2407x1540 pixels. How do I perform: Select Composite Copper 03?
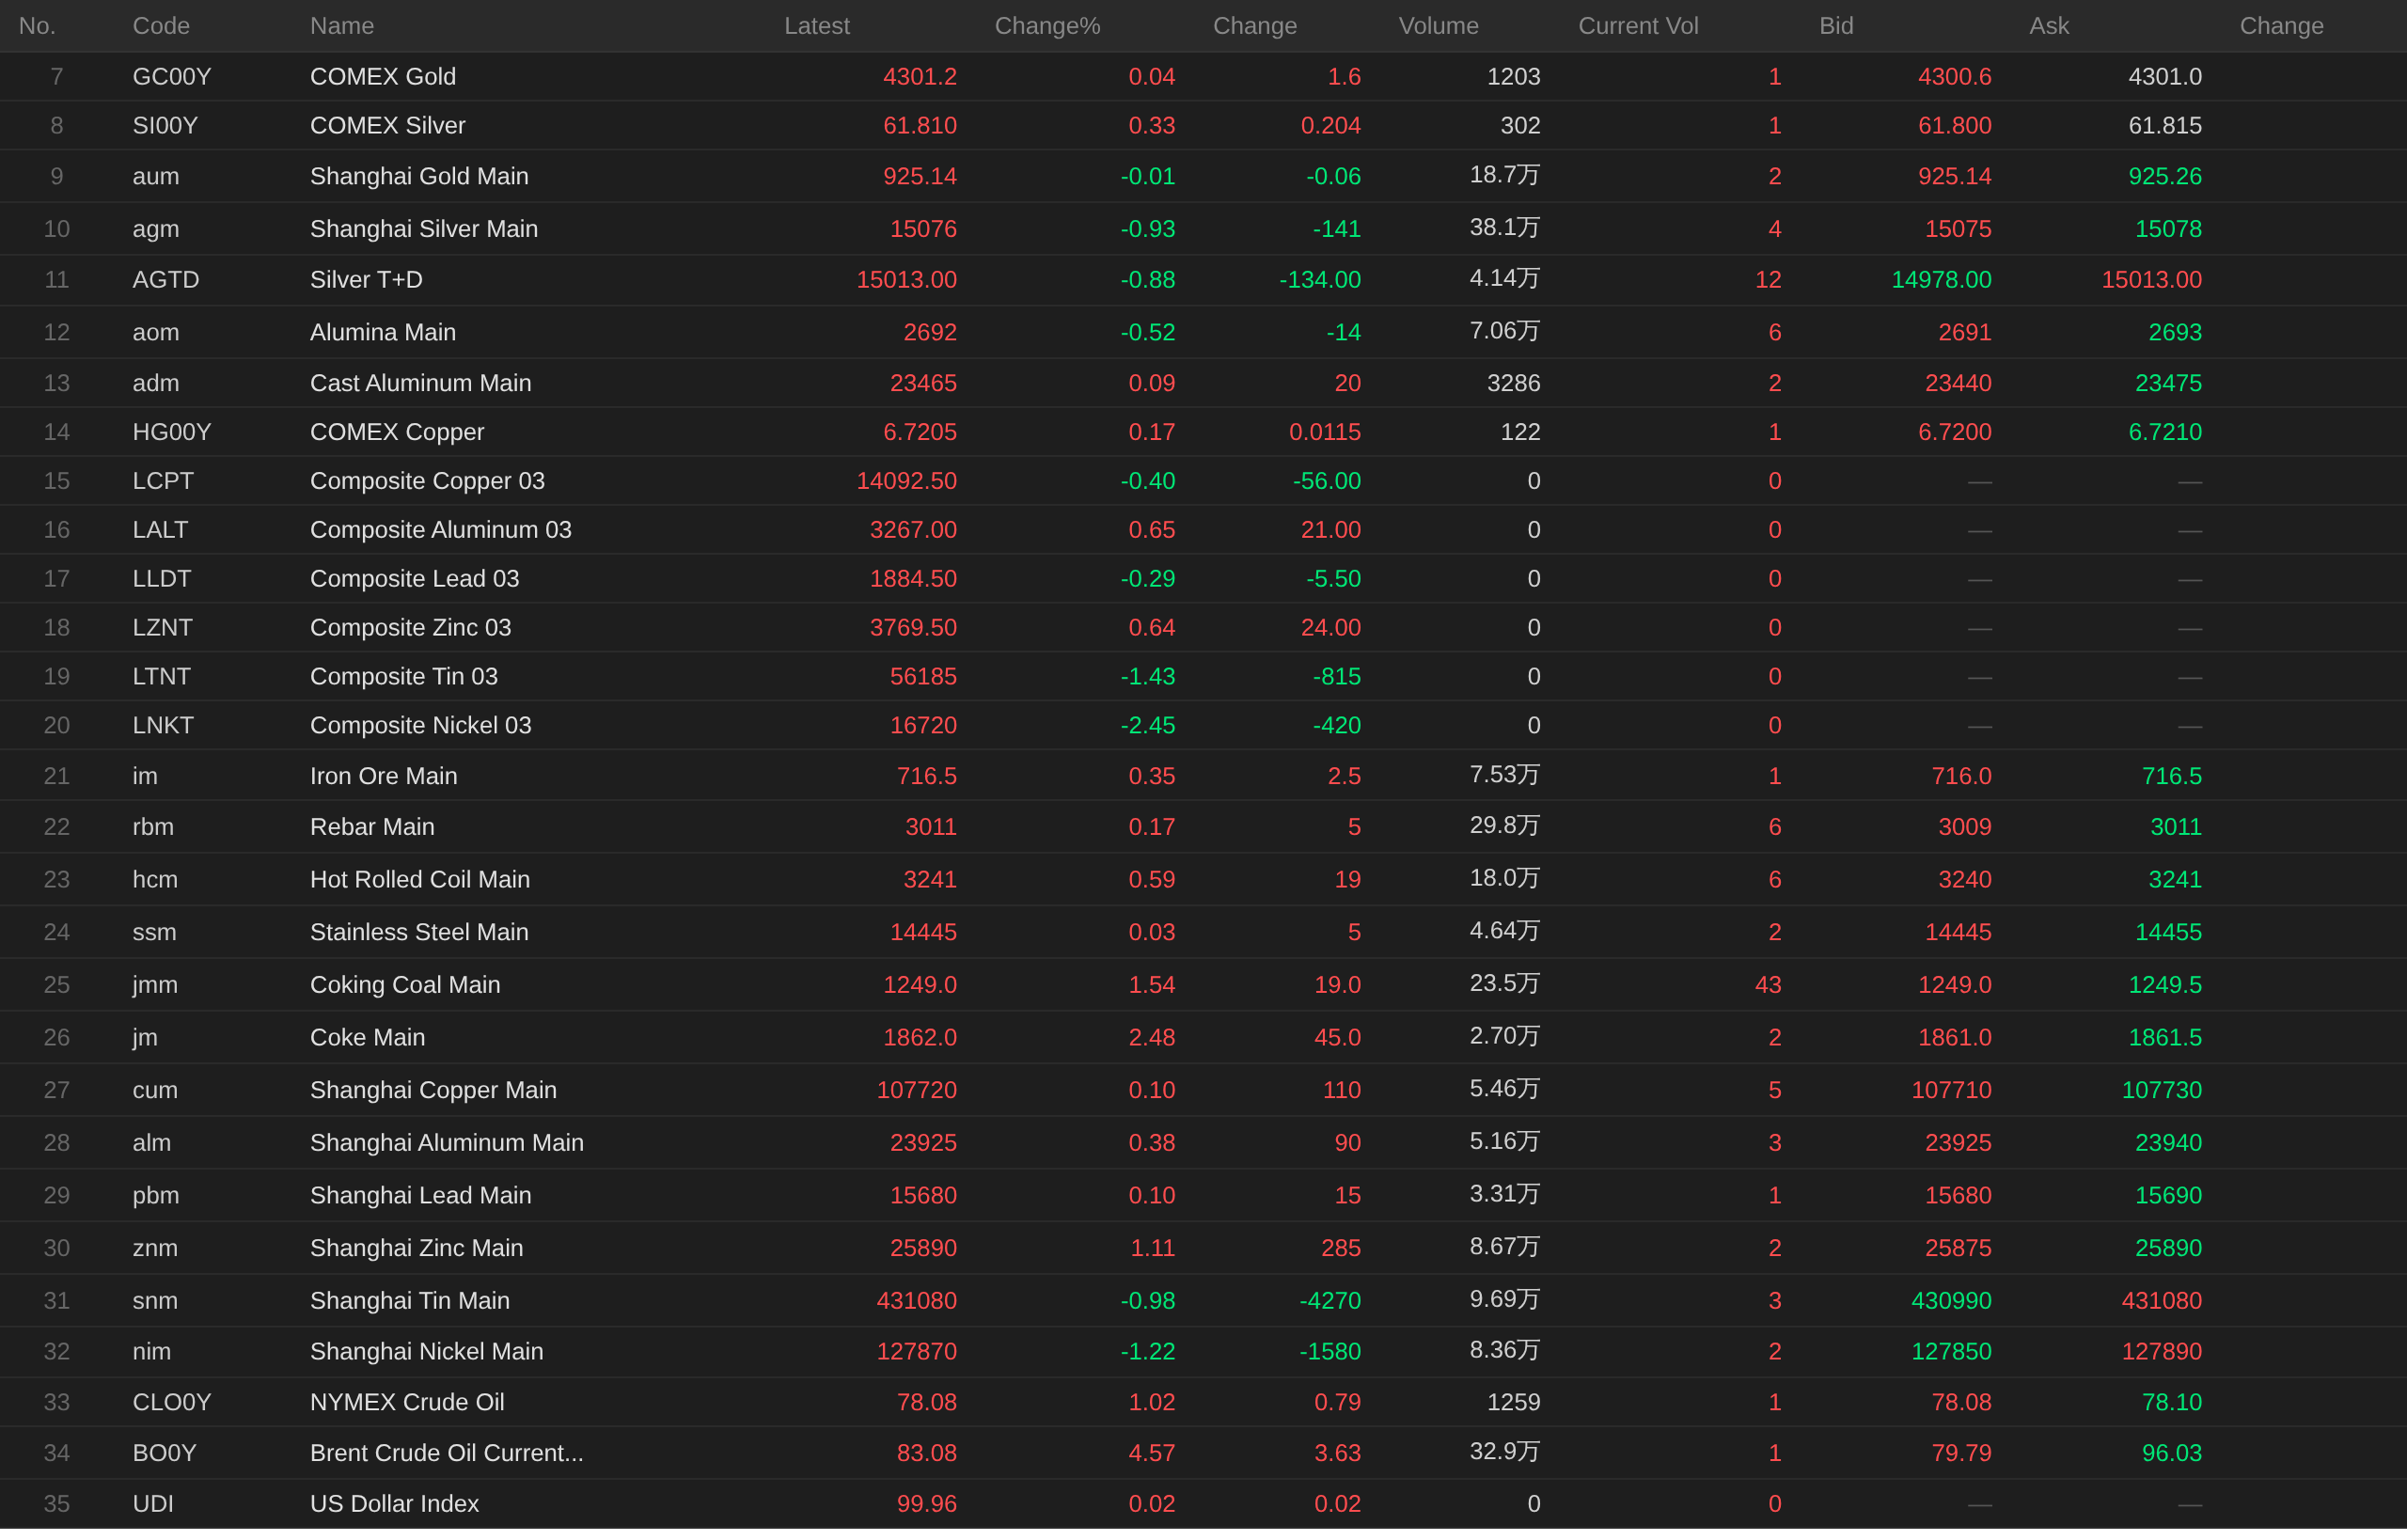click(x=427, y=482)
